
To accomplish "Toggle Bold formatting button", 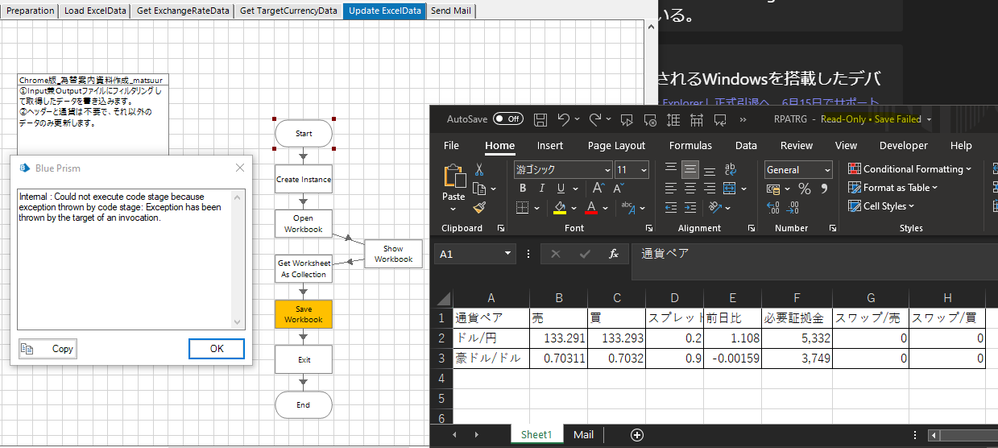I will 522,188.
